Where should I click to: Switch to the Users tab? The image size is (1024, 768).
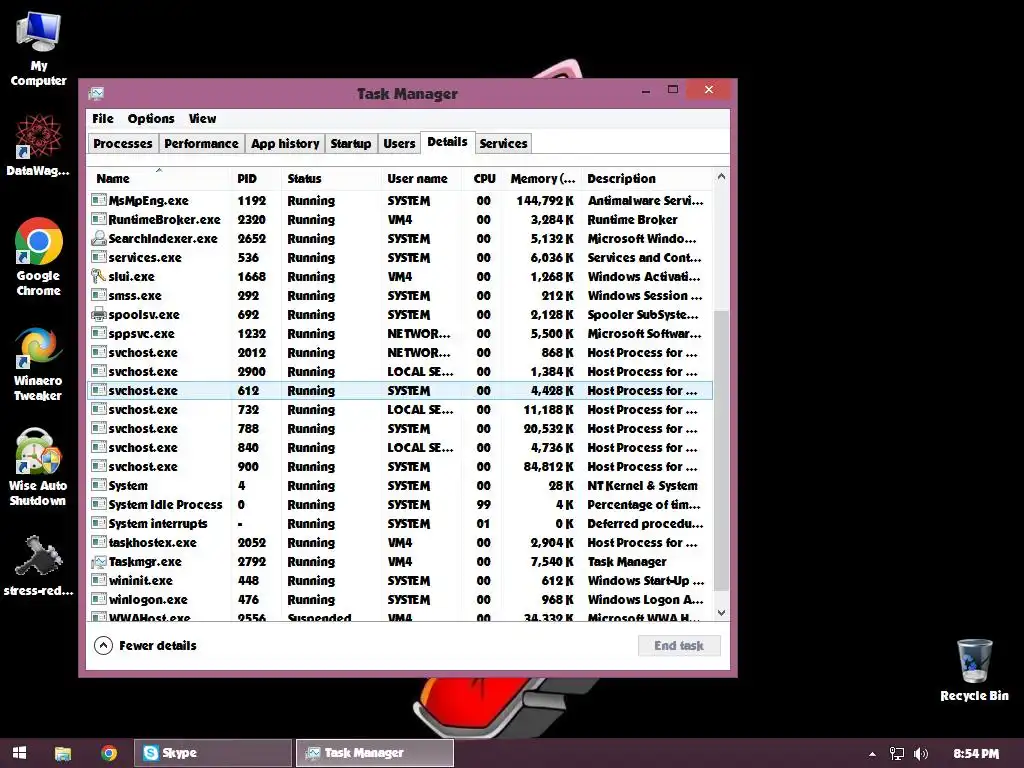pos(399,143)
